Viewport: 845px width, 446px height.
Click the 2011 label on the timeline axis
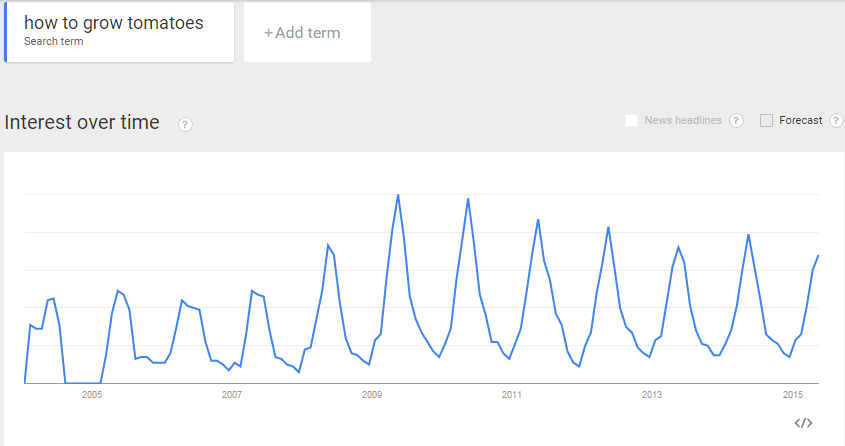[511, 395]
